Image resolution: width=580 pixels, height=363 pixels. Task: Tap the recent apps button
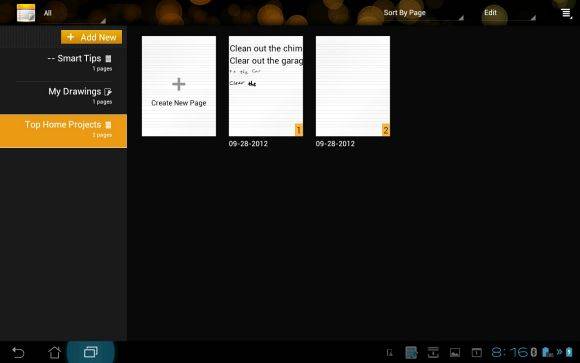(x=91, y=352)
